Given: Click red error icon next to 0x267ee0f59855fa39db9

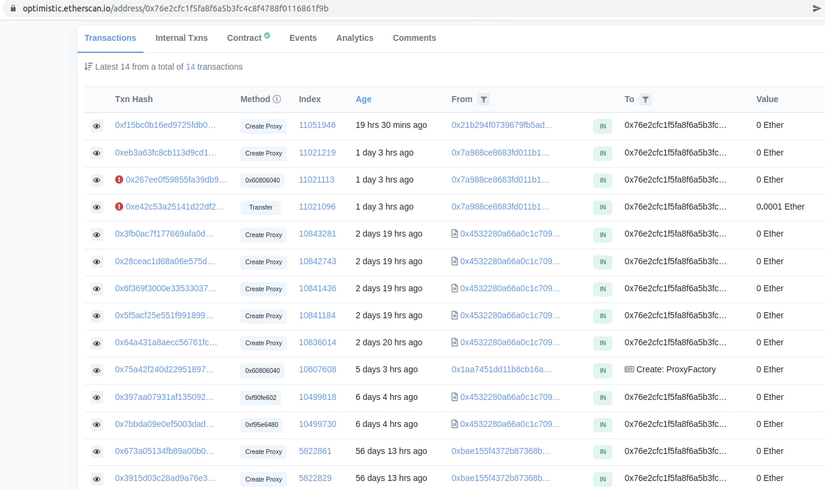Looking at the screenshot, I should 119,180.
